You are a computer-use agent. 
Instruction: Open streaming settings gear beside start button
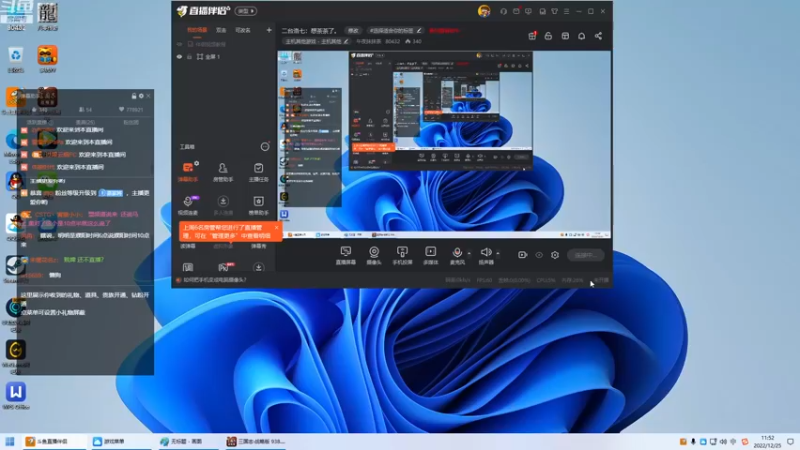point(555,255)
